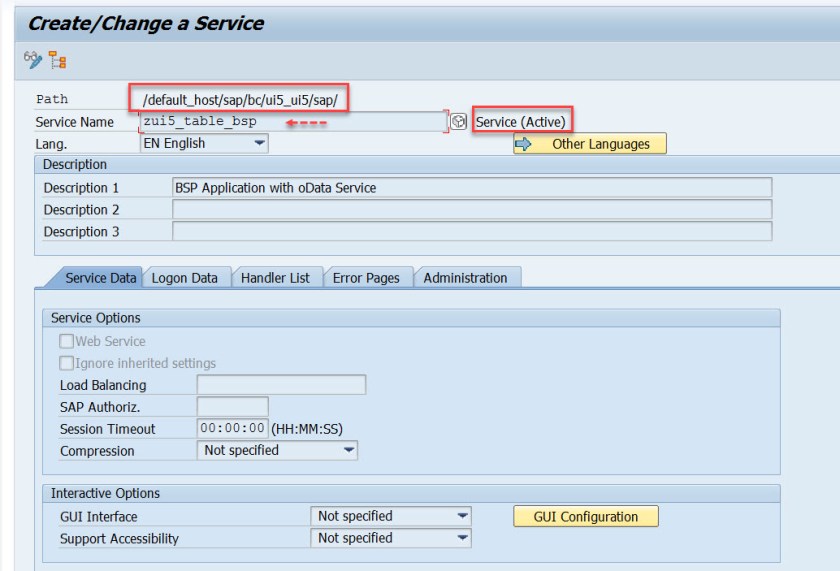Click into the Description 2 field

click(x=472, y=209)
